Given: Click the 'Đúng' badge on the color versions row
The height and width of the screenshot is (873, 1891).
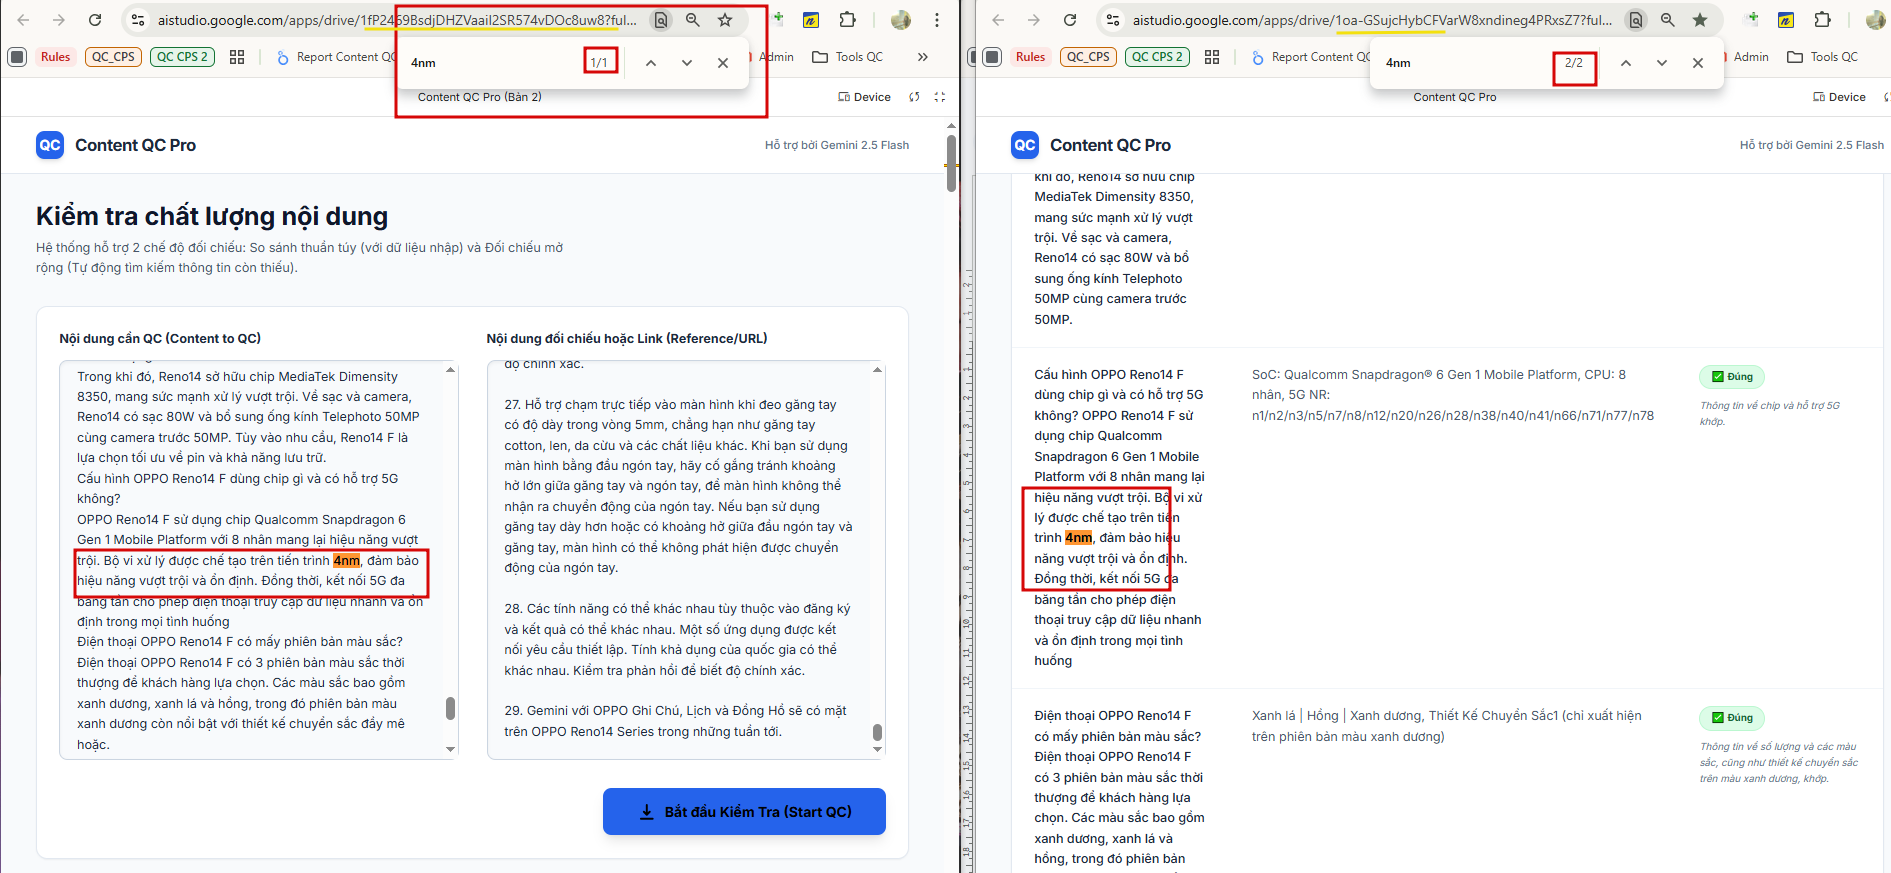Looking at the screenshot, I should (1732, 718).
